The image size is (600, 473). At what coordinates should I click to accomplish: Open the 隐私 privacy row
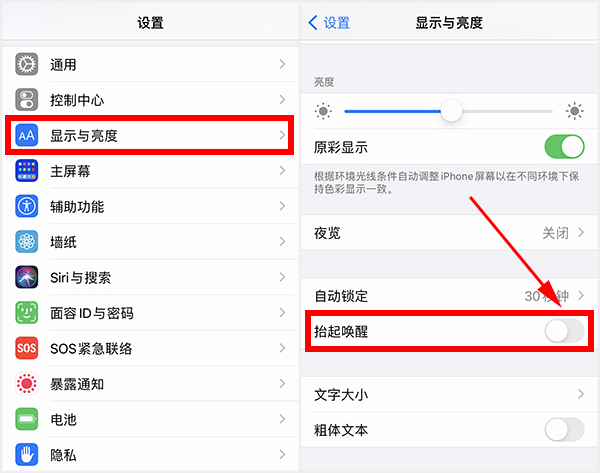[150, 455]
